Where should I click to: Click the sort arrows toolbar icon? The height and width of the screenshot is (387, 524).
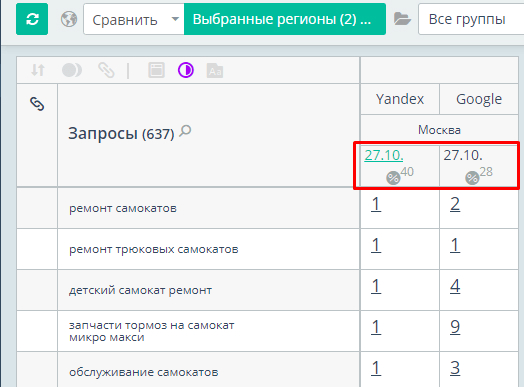[38, 70]
